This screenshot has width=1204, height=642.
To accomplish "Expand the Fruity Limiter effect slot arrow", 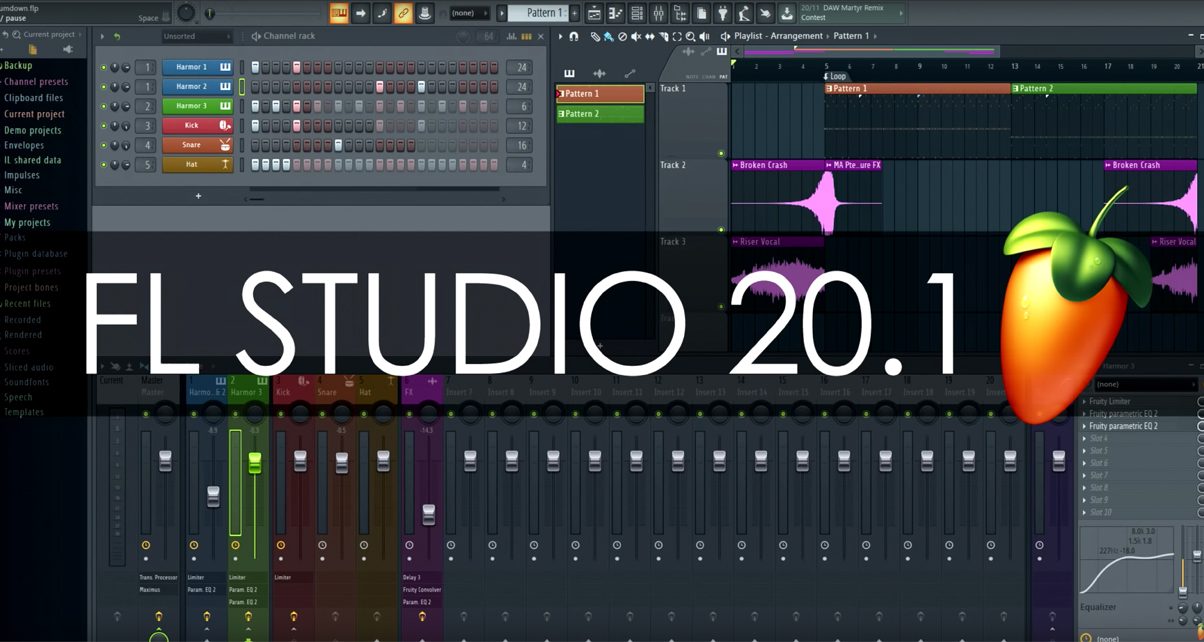I will (1085, 402).
